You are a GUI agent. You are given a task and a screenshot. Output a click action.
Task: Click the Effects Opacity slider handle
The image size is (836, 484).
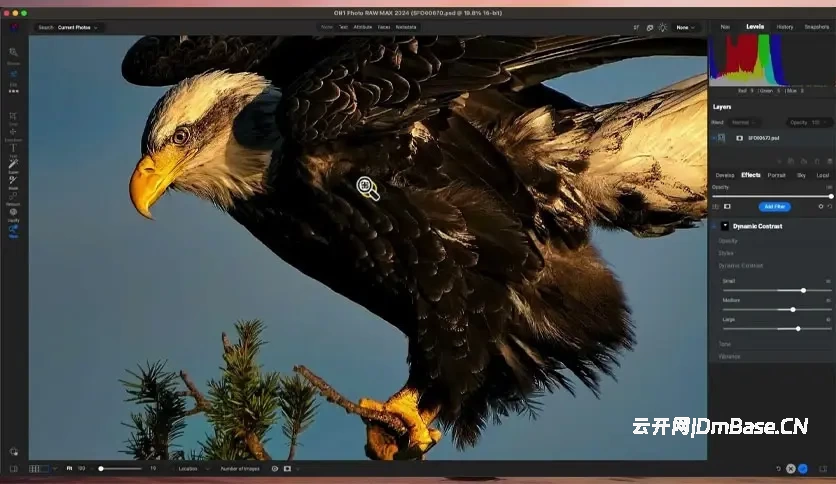point(831,197)
